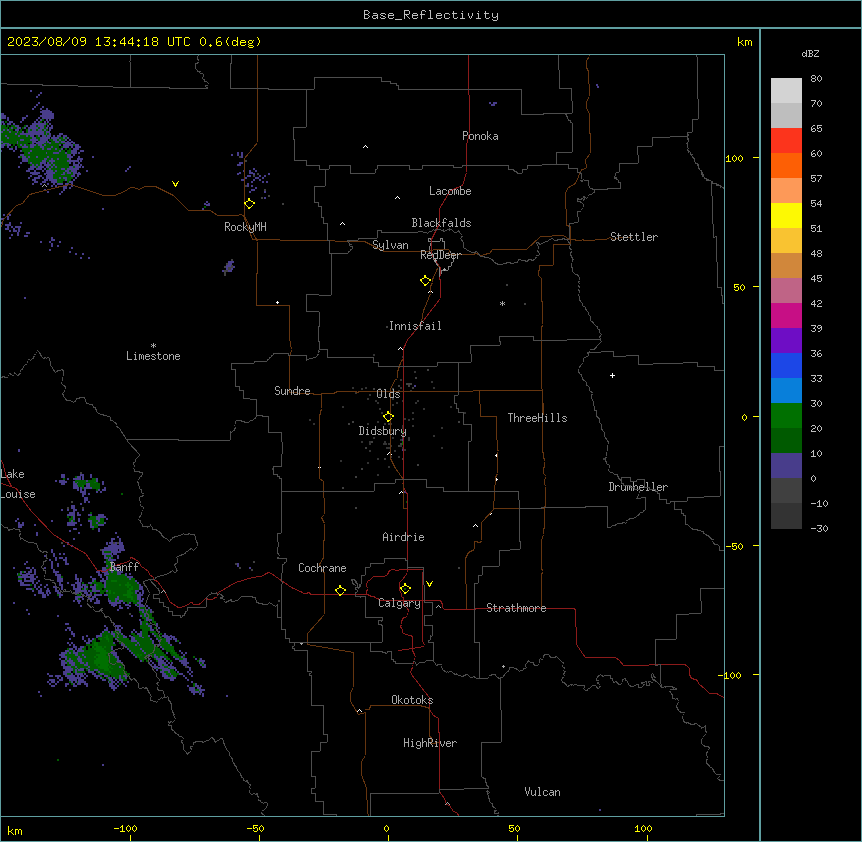Viewport: 862px width, 842px height.
Task: Click the ThreeHills town label
Action: tap(538, 418)
